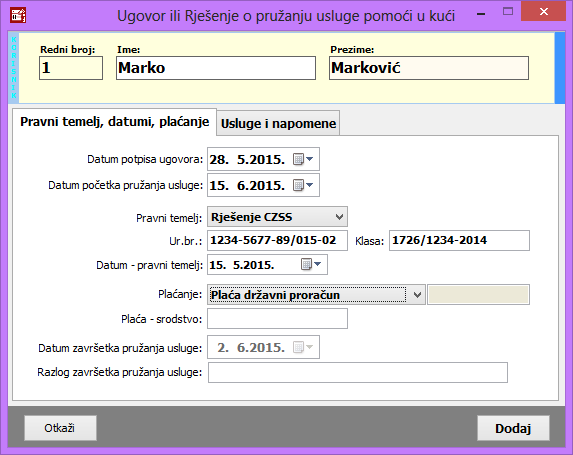The width and height of the screenshot is (573, 455).
Task: Open calendar for Datum - pravni temelj
Action: [311, 264]
